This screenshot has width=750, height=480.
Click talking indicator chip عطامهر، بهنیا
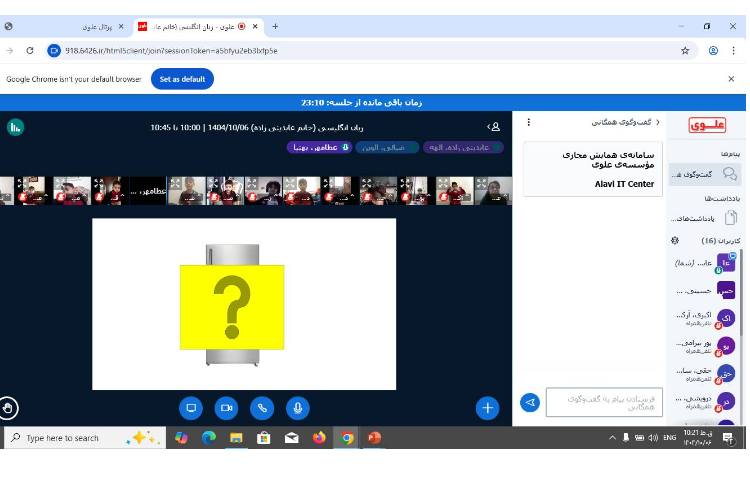[x=320, y=147]
